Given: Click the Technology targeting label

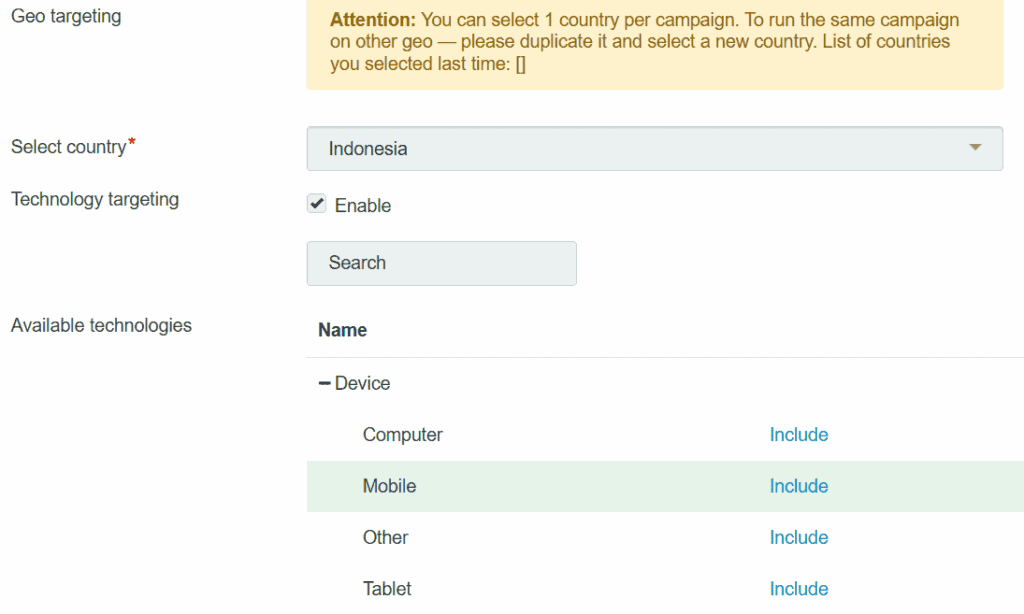Looking at the screenshot, I should (x=95, y=199).
